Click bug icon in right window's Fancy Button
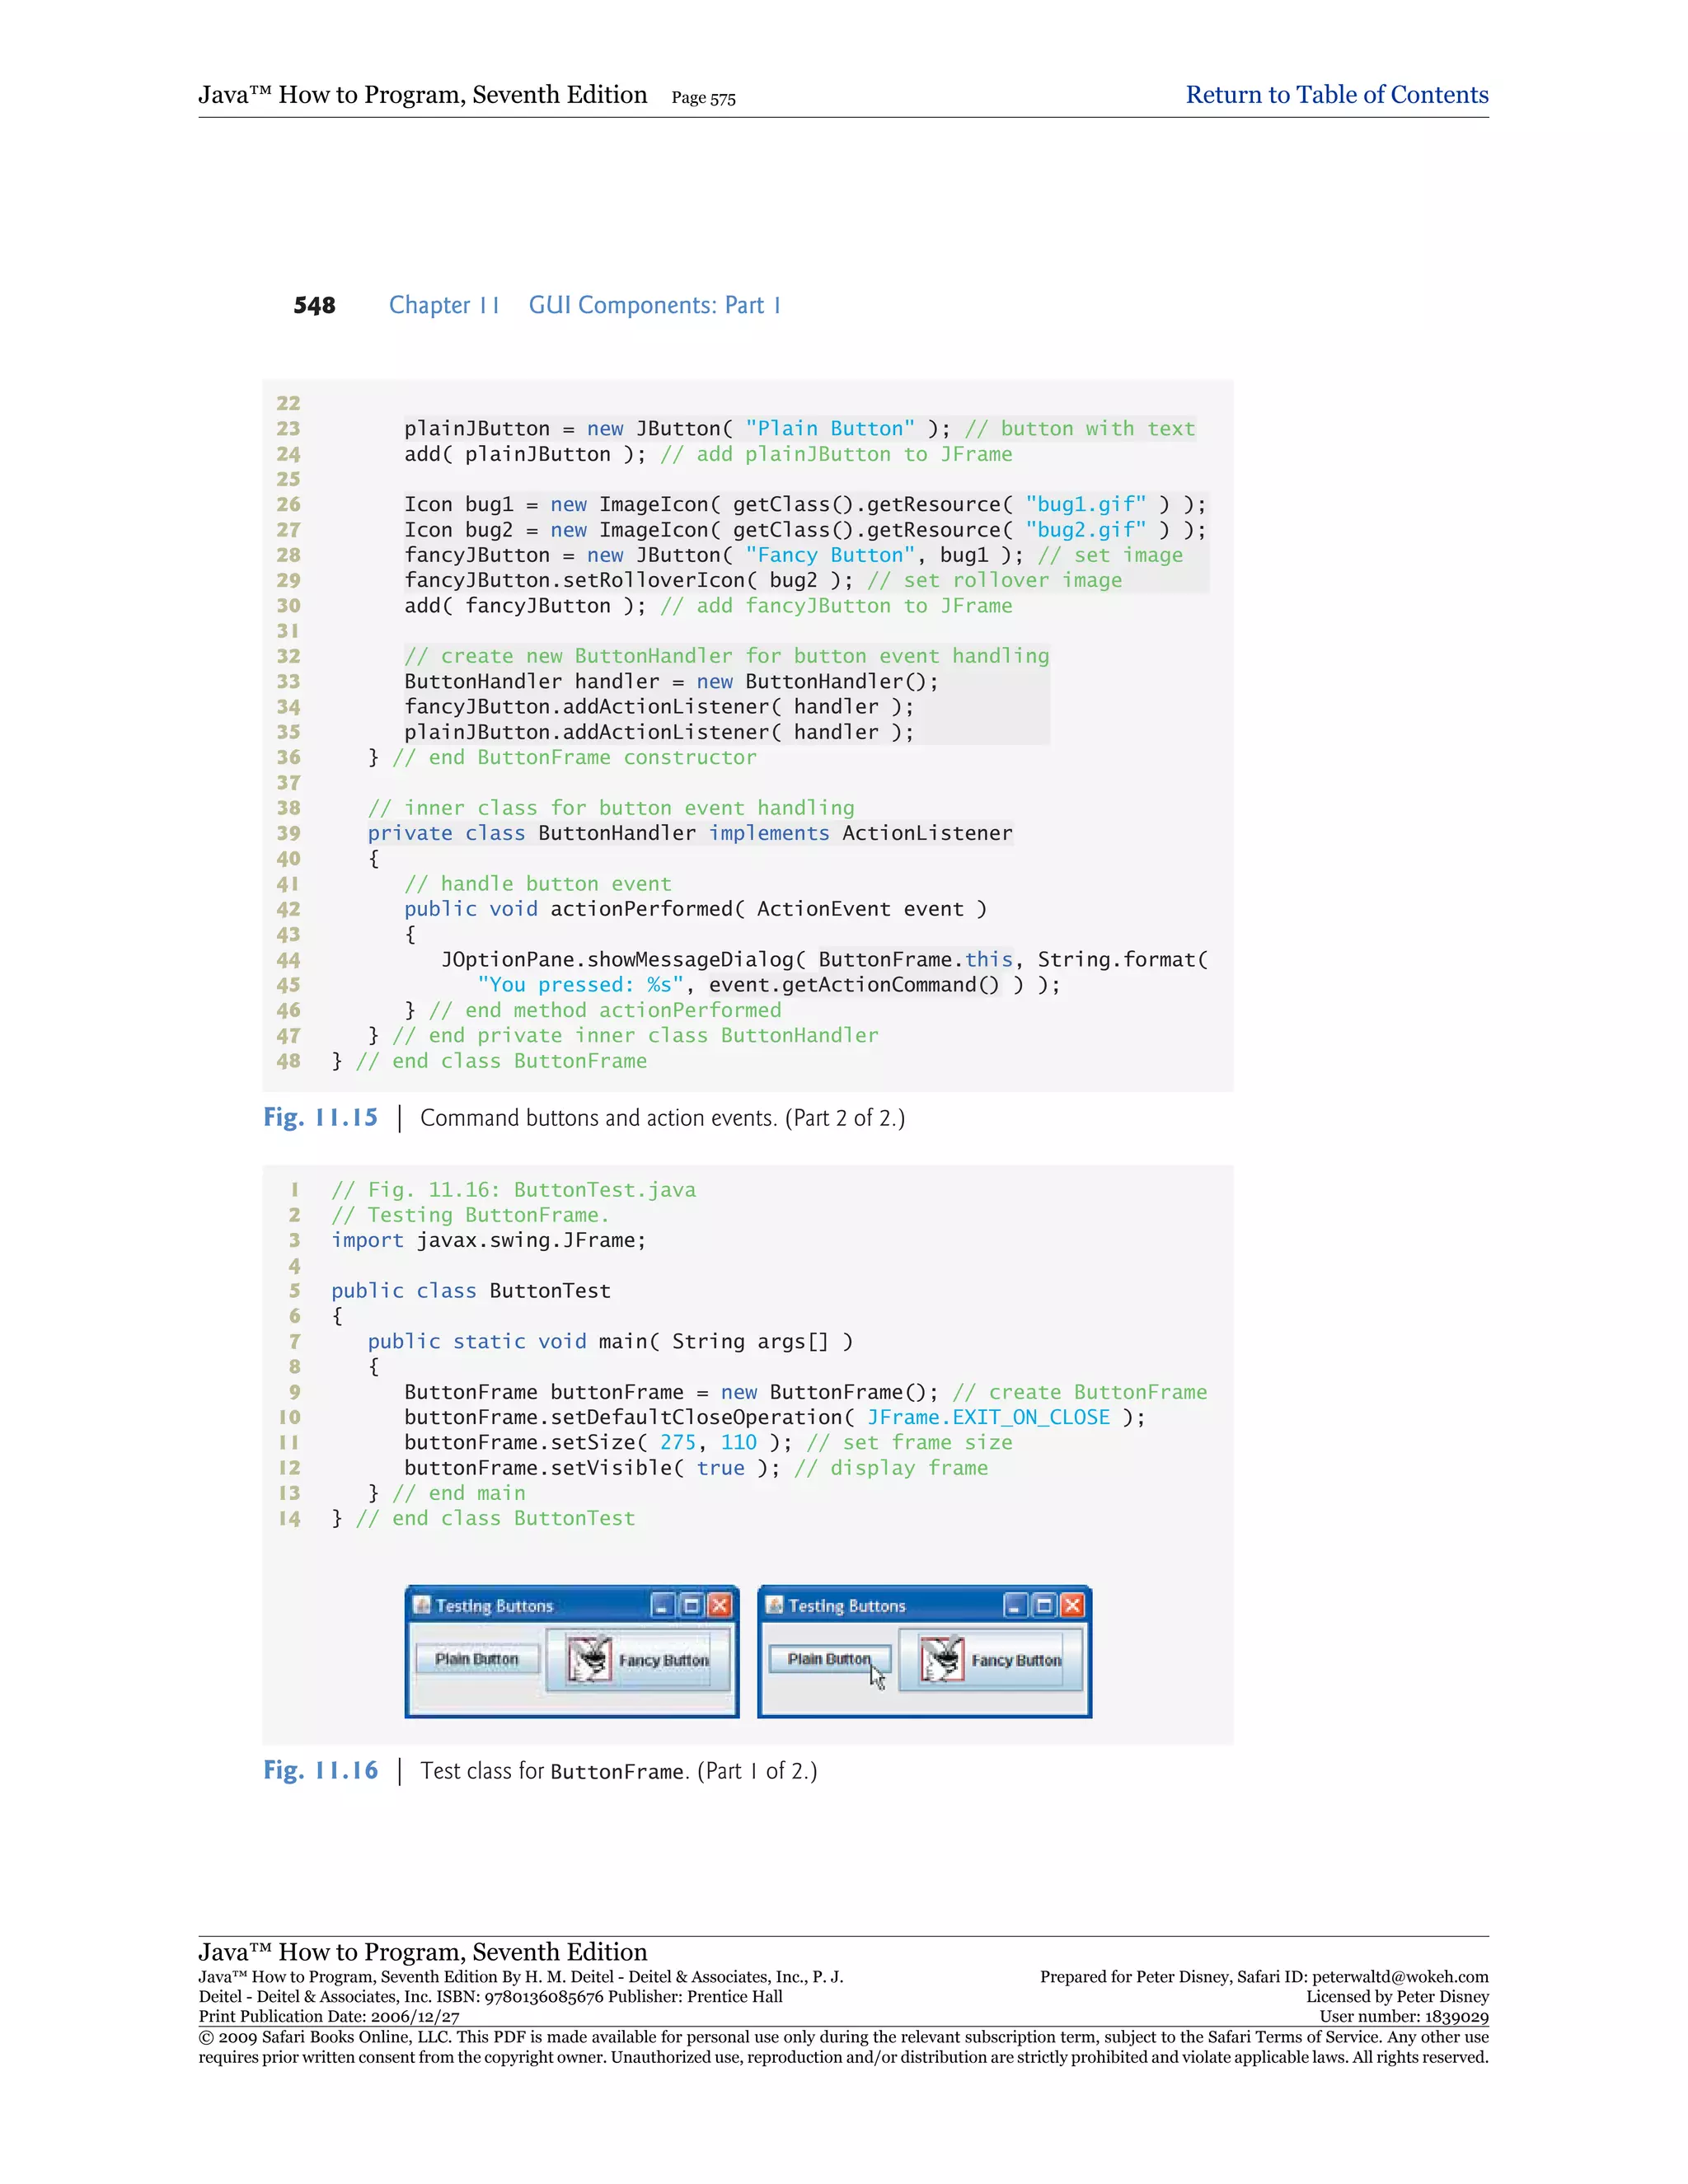The image size is (1688, 2184). [x=942, y=1659]
